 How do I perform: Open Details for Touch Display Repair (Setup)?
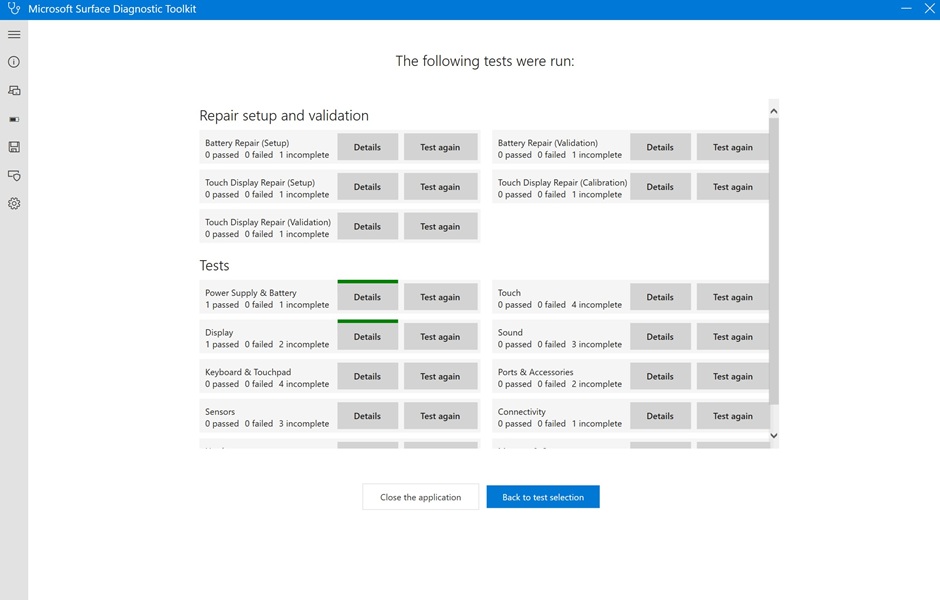pyautogui.click(x=367, y=186)
